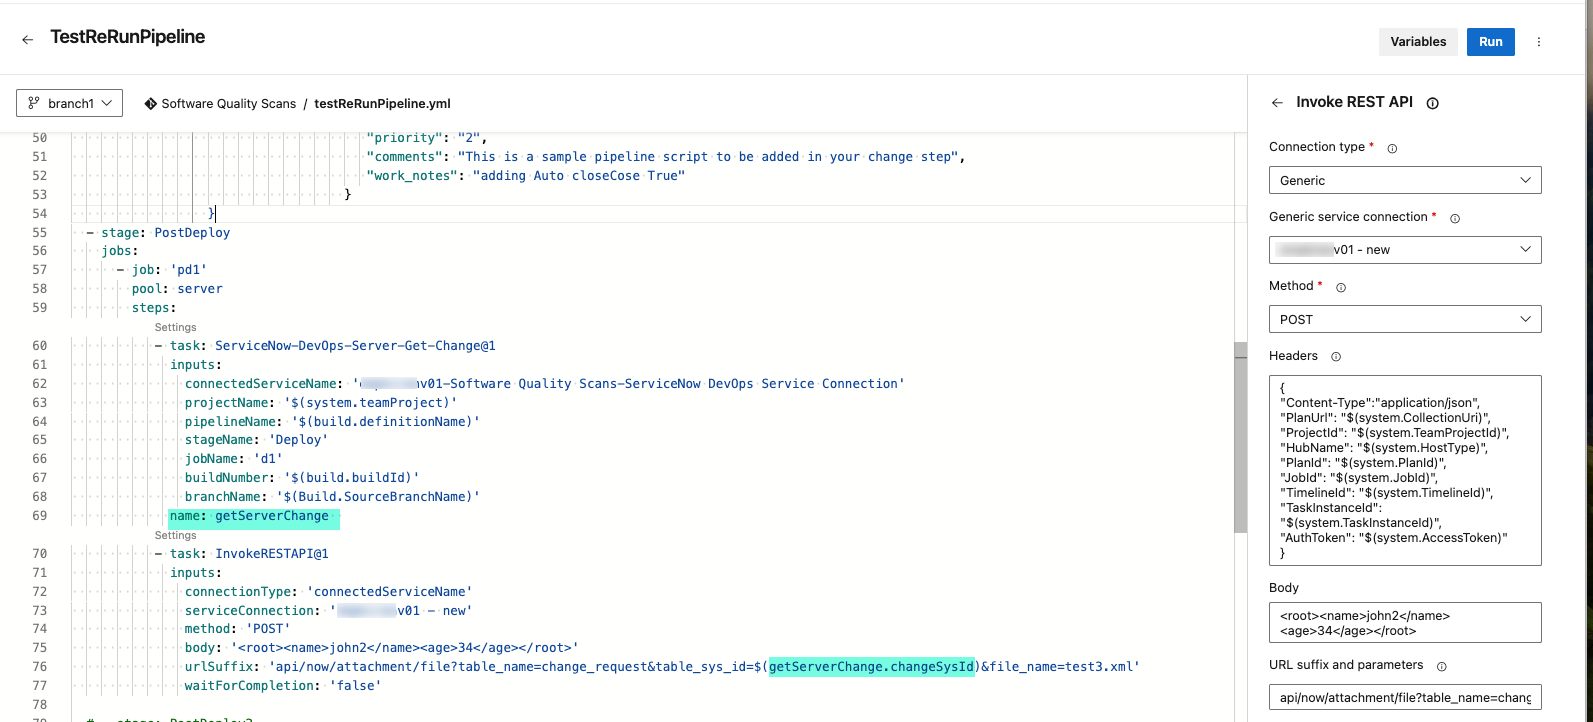Click the '"priority": "2"' line

click(x=426, y=138)
